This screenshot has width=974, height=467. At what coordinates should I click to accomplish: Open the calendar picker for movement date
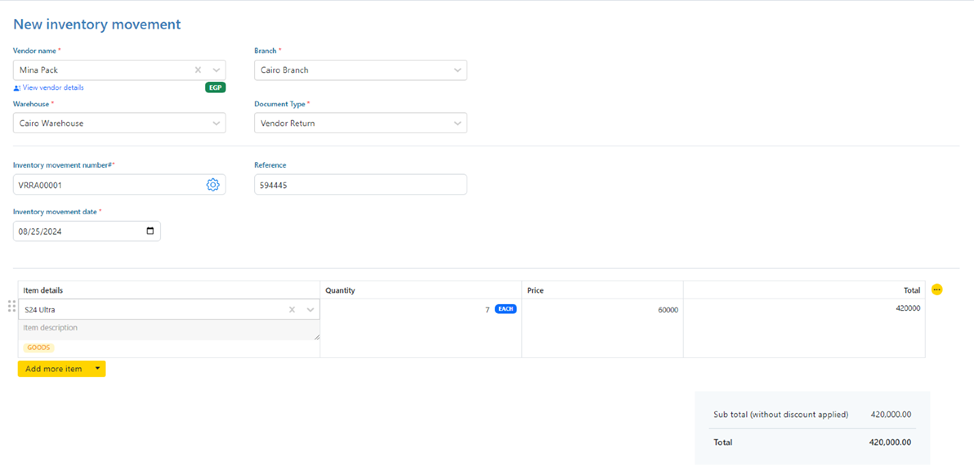tap(150, 231)
